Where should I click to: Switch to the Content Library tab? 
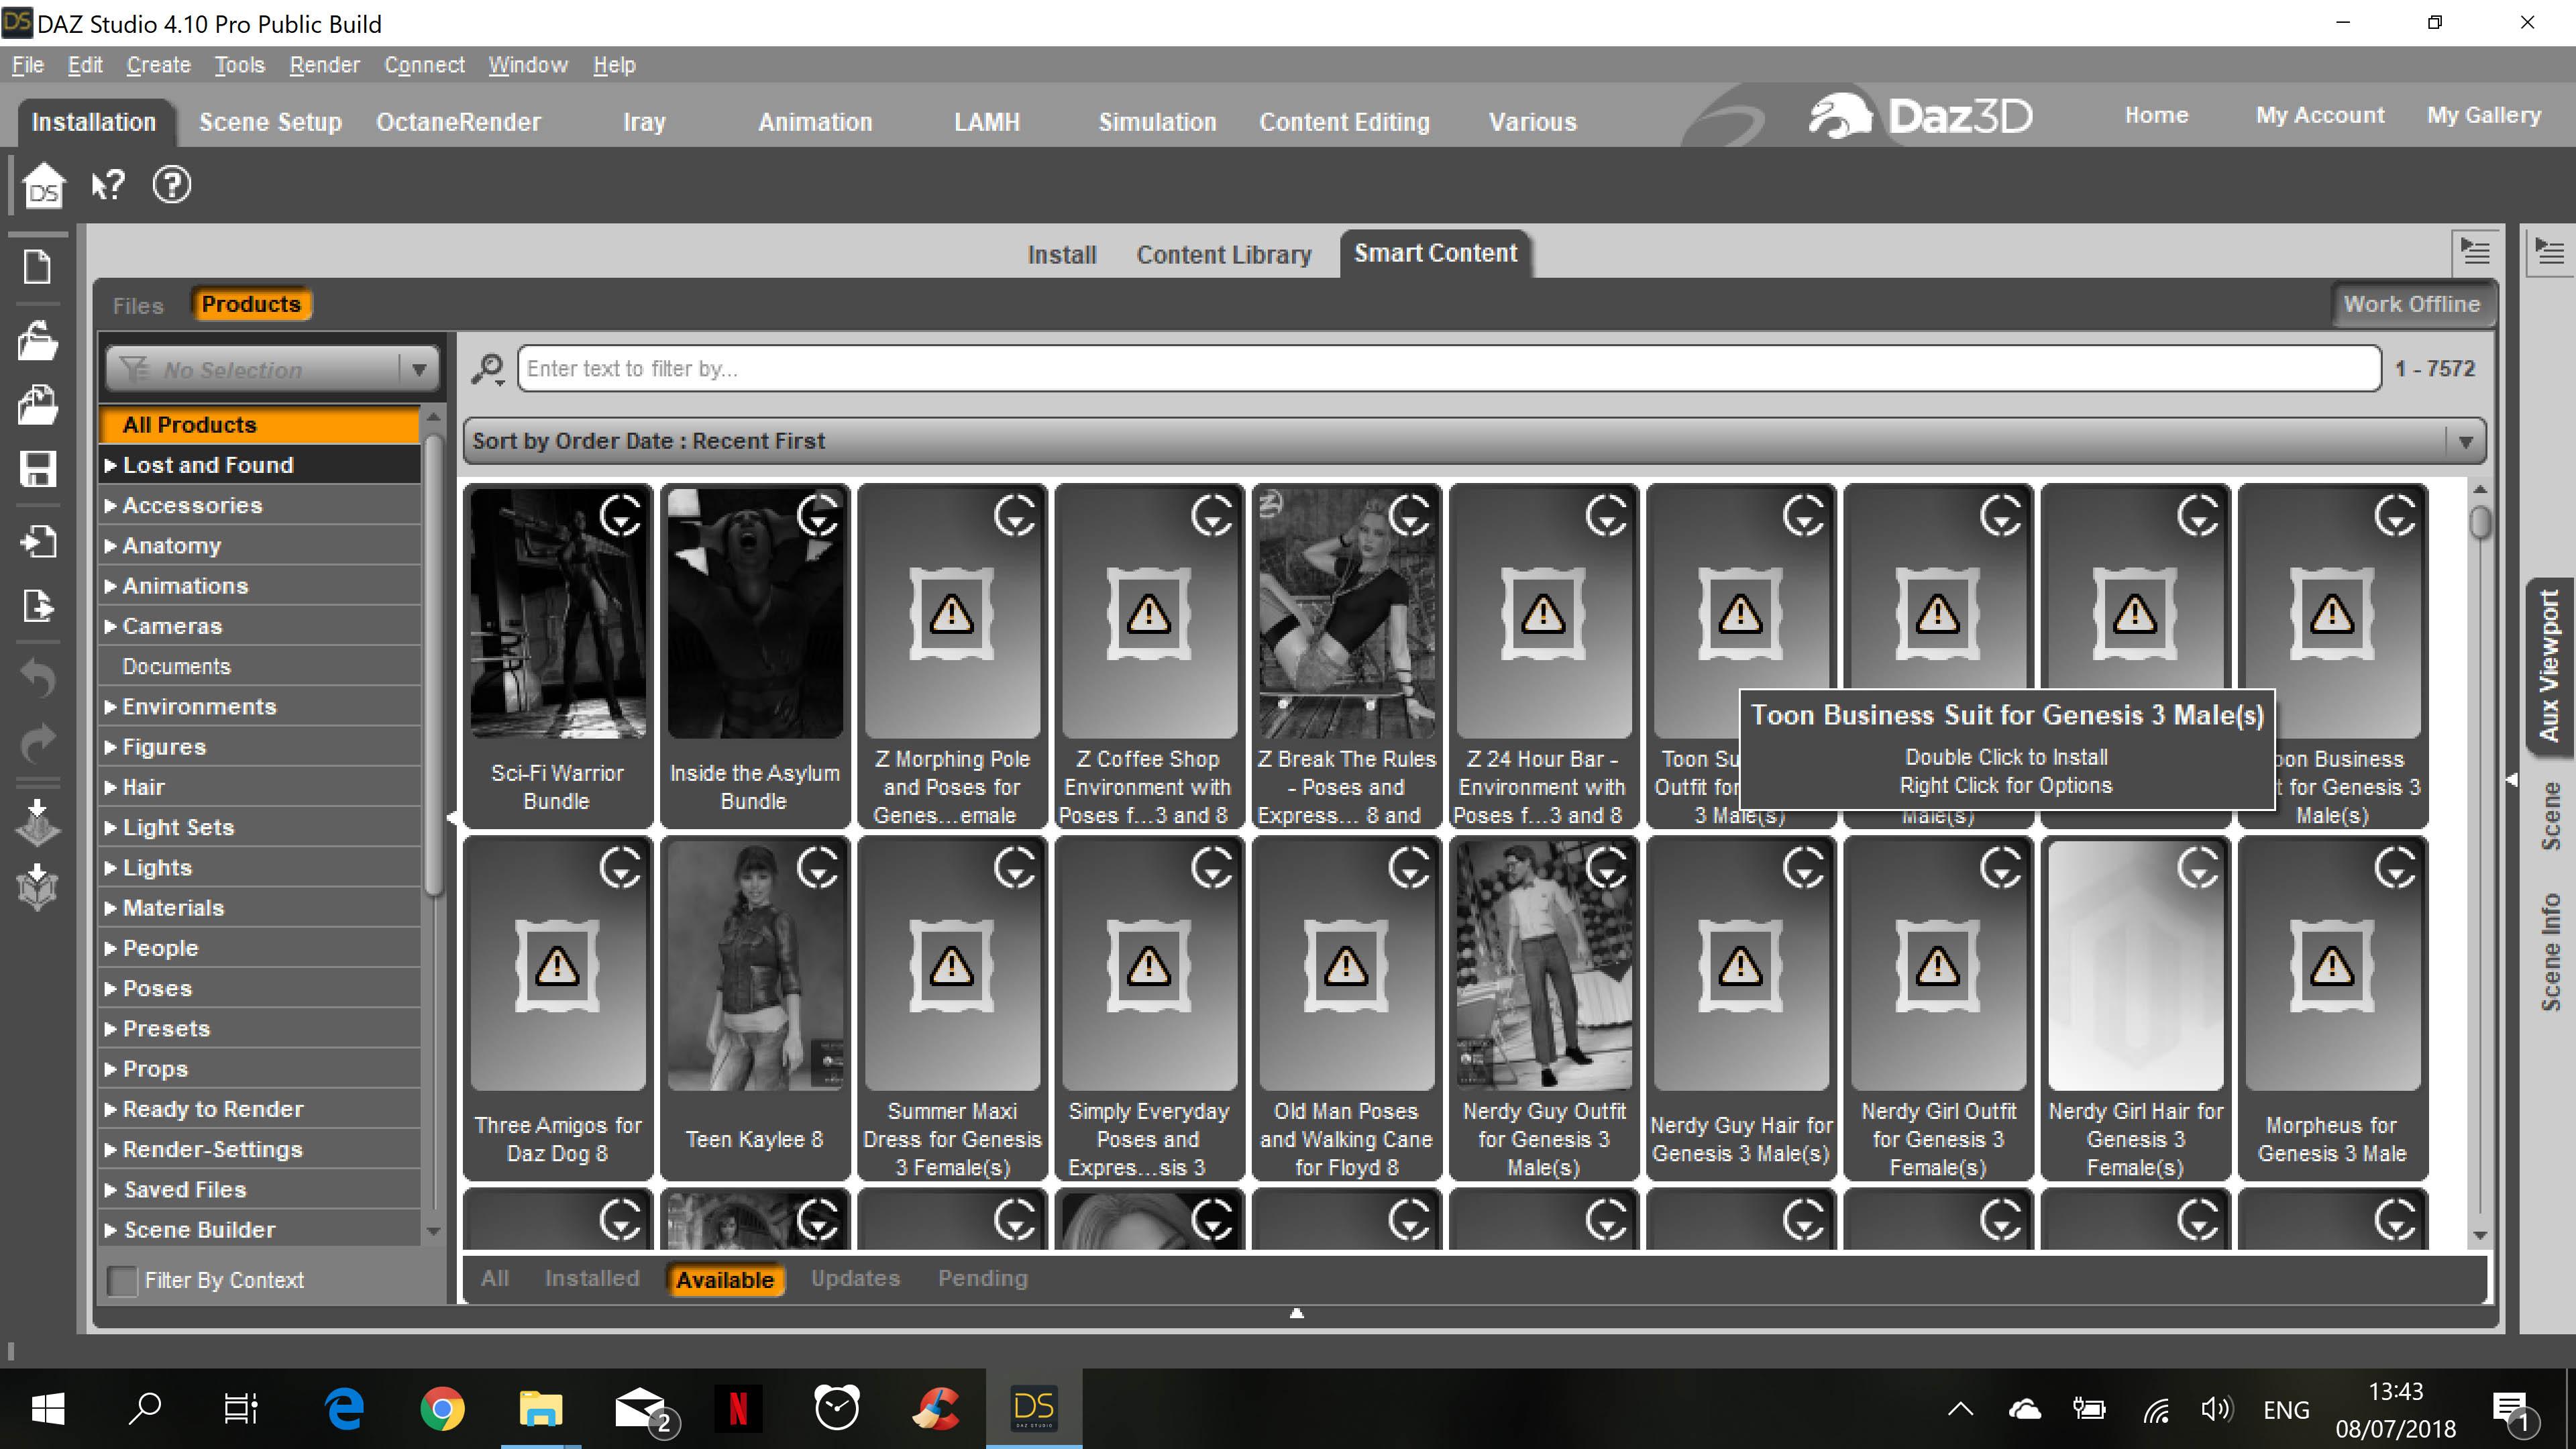pyautogui.click(x=1223, y=255)
